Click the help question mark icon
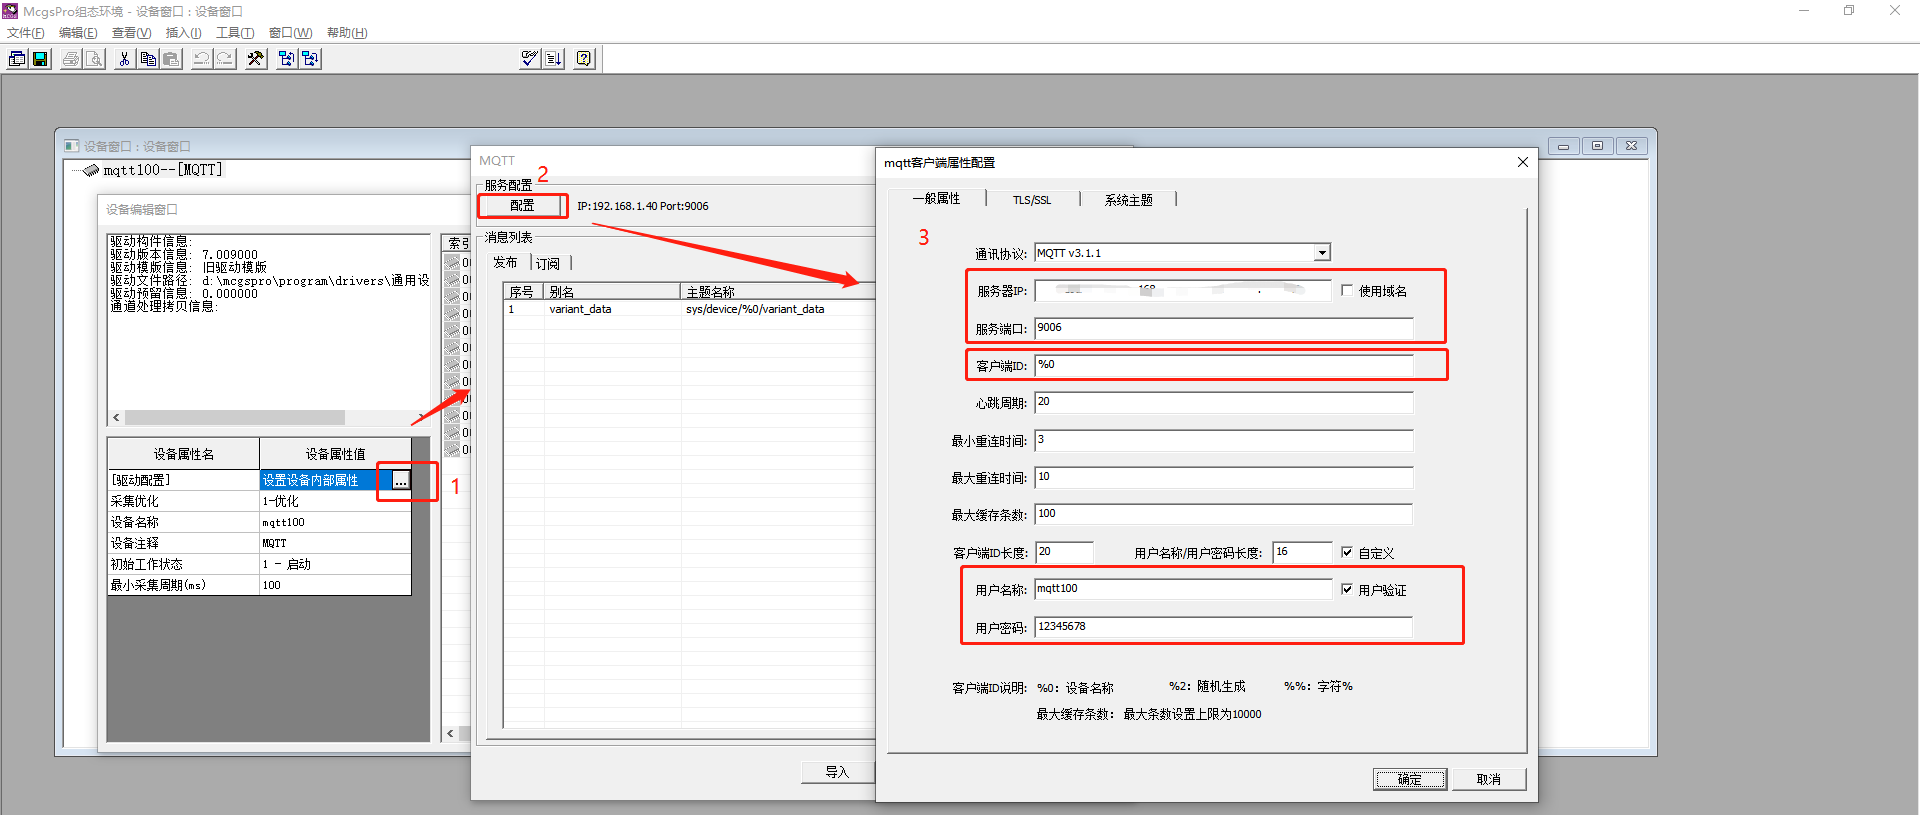Image resolution: width=1920 pixels, height=815 pixels. (x=584, y=59)
